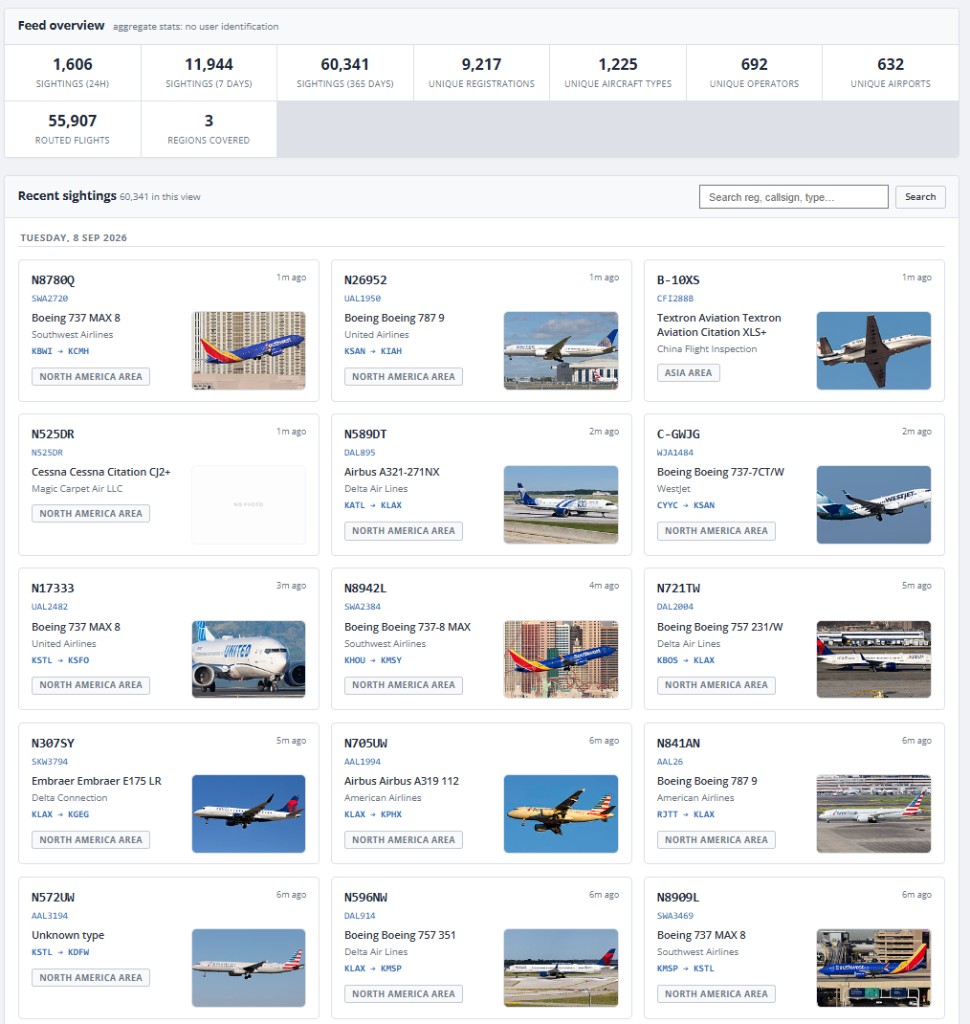Open the N721TW Delta 757 photo
The height and width of the screenshot is (1024, 970).
[873, 660]
